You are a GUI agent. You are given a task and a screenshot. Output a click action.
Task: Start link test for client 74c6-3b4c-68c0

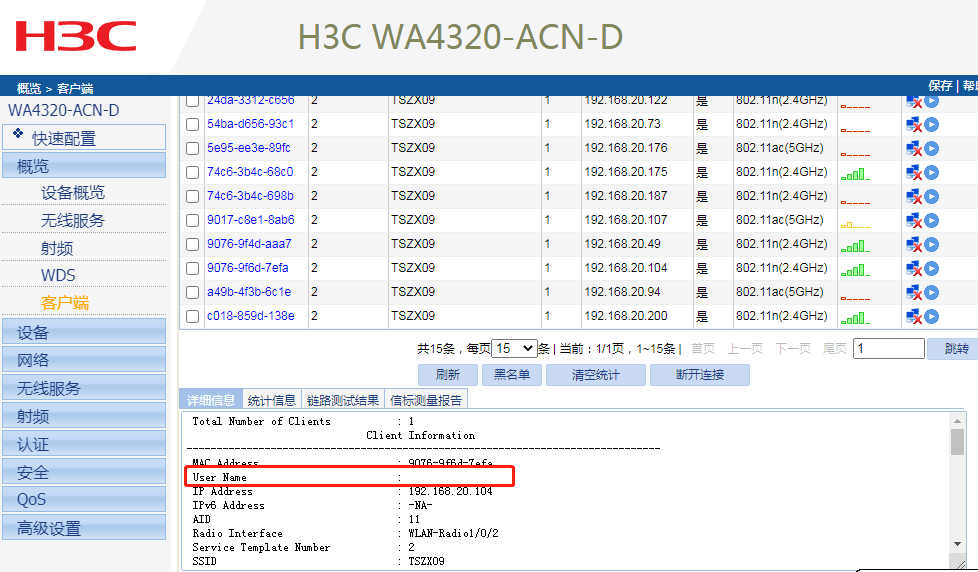(x=931, y=172)
